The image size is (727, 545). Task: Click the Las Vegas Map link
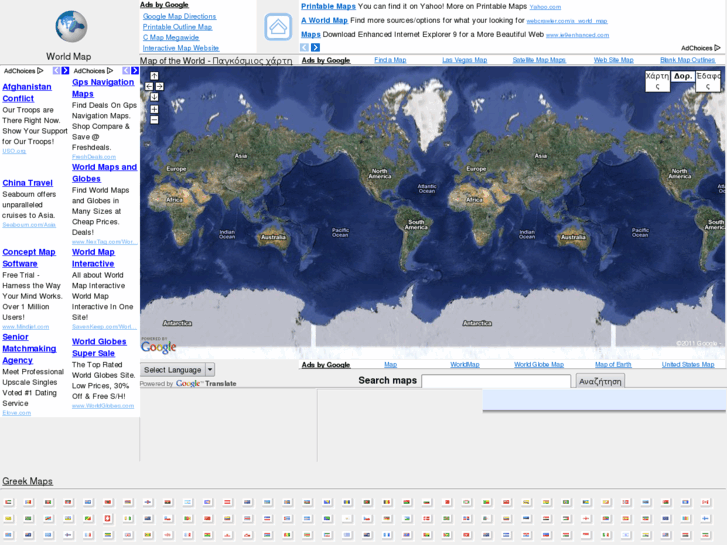(x=465, y=60)
